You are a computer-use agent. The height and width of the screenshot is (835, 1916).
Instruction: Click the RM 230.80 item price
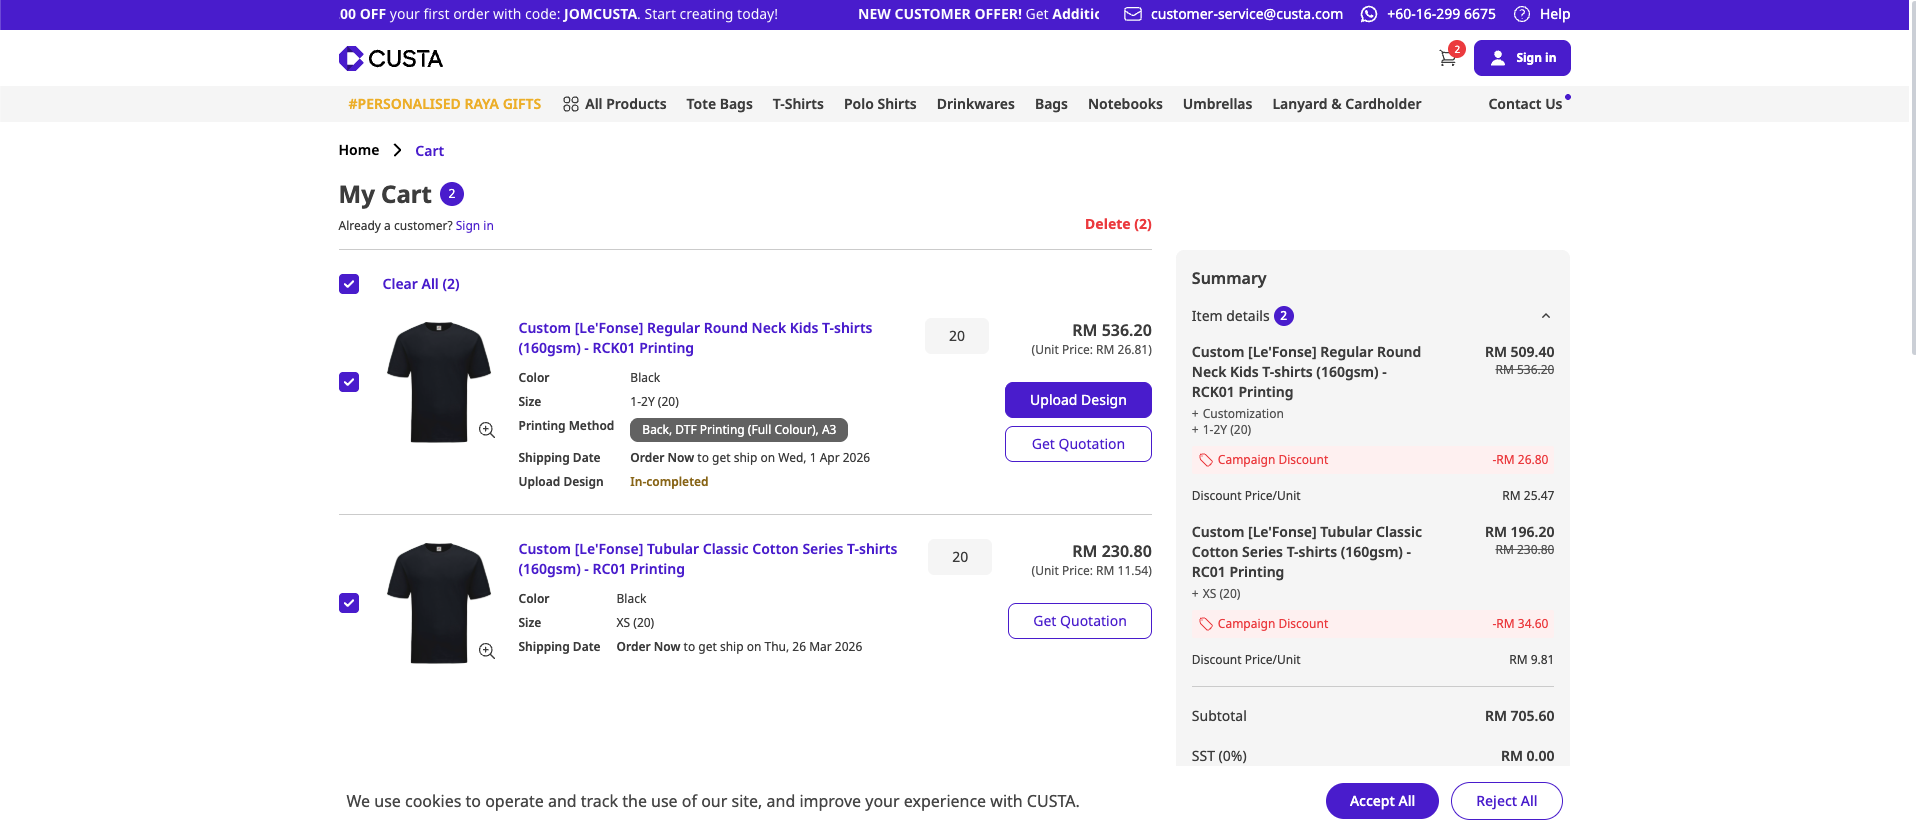pos(1112,551)
